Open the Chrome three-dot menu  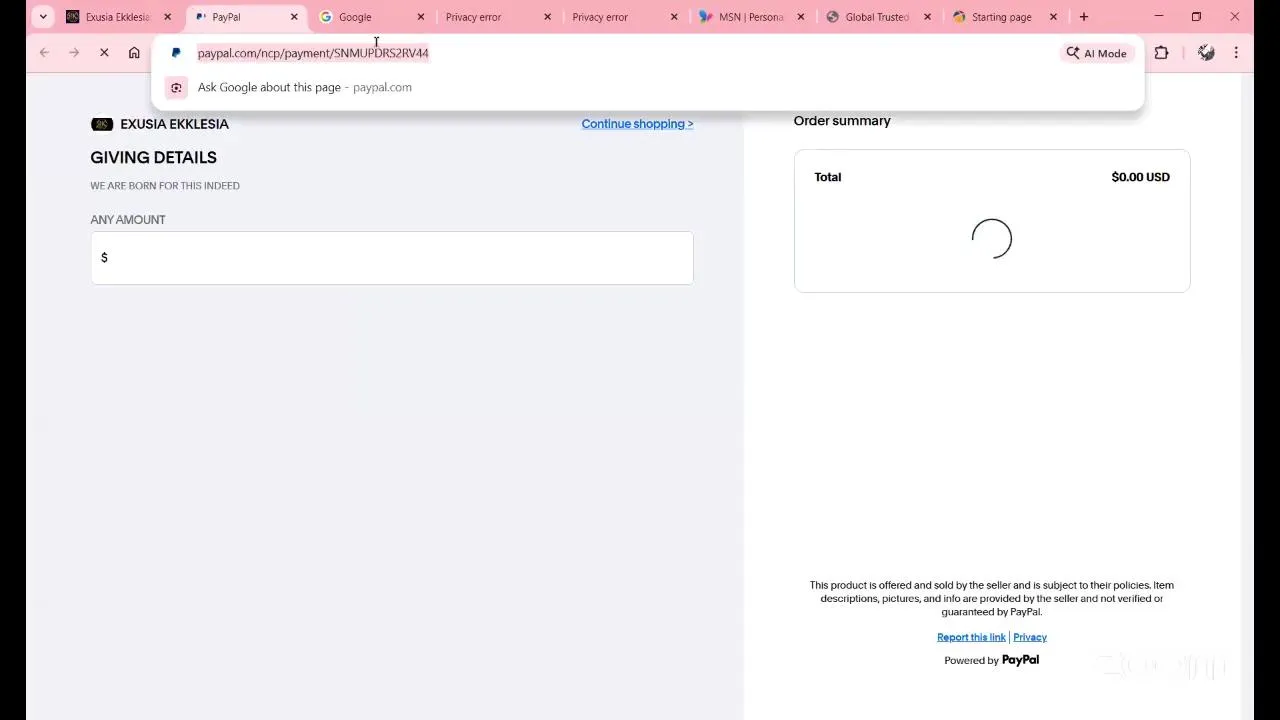click(x=1236, y=53)
